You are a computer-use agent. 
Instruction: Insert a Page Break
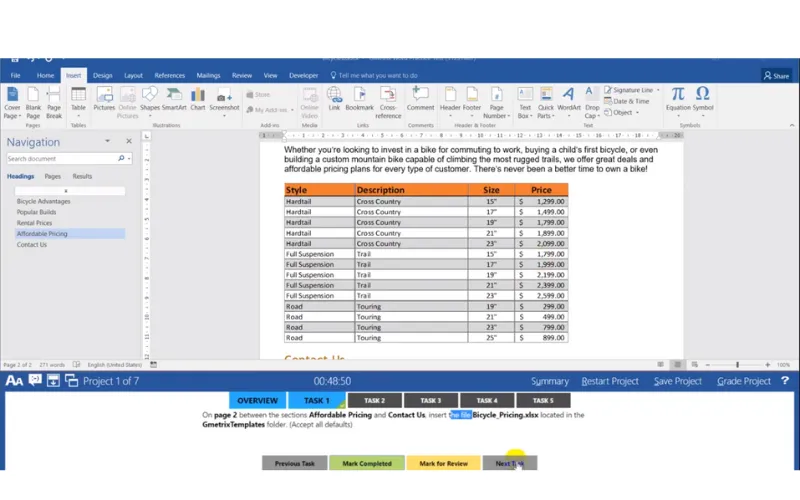tap(54, 103)
